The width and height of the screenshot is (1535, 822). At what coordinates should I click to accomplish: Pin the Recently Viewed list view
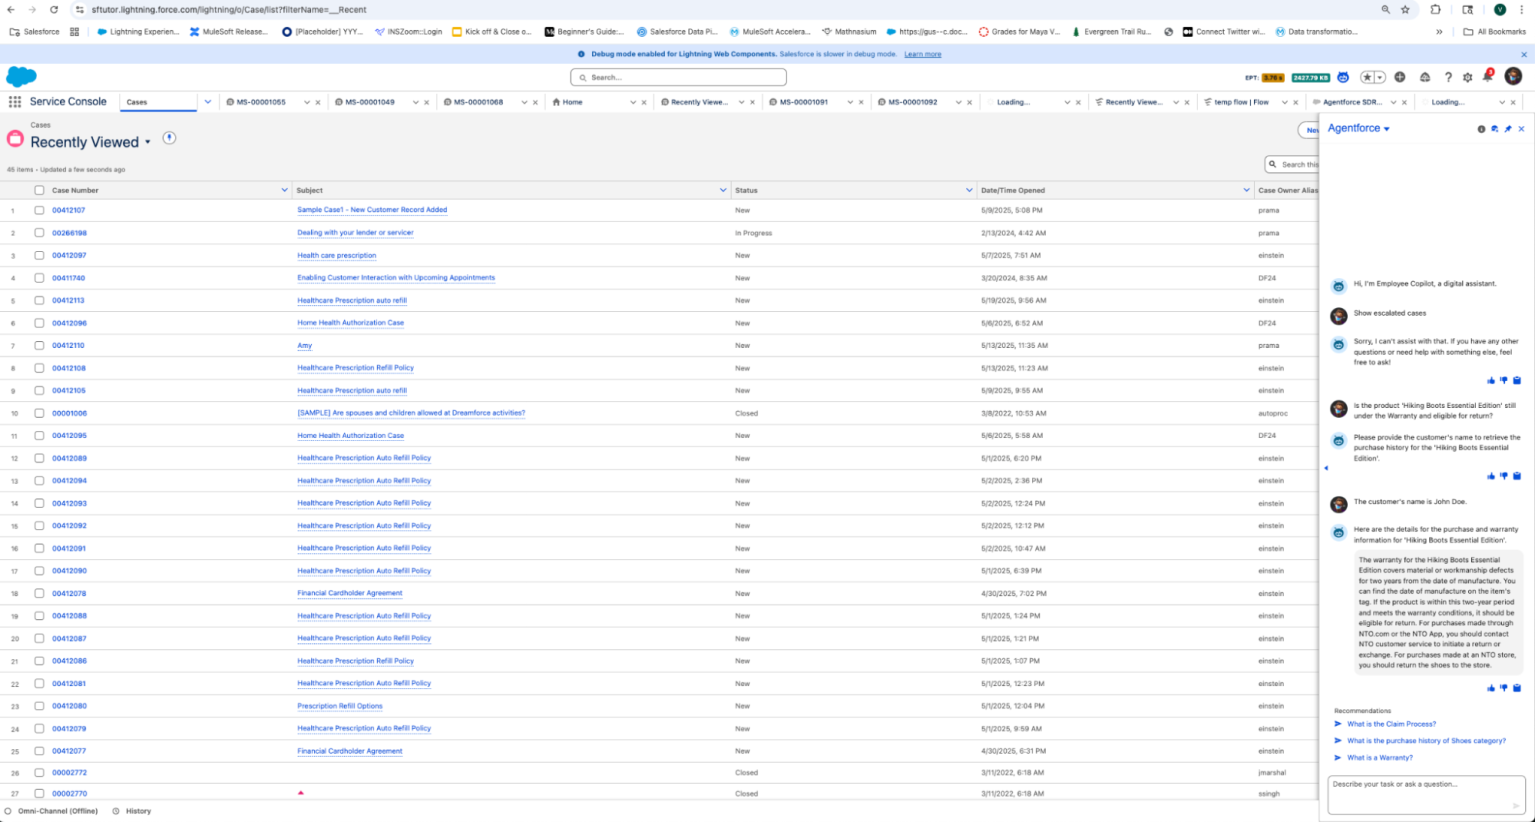click(x=169, y=138)
